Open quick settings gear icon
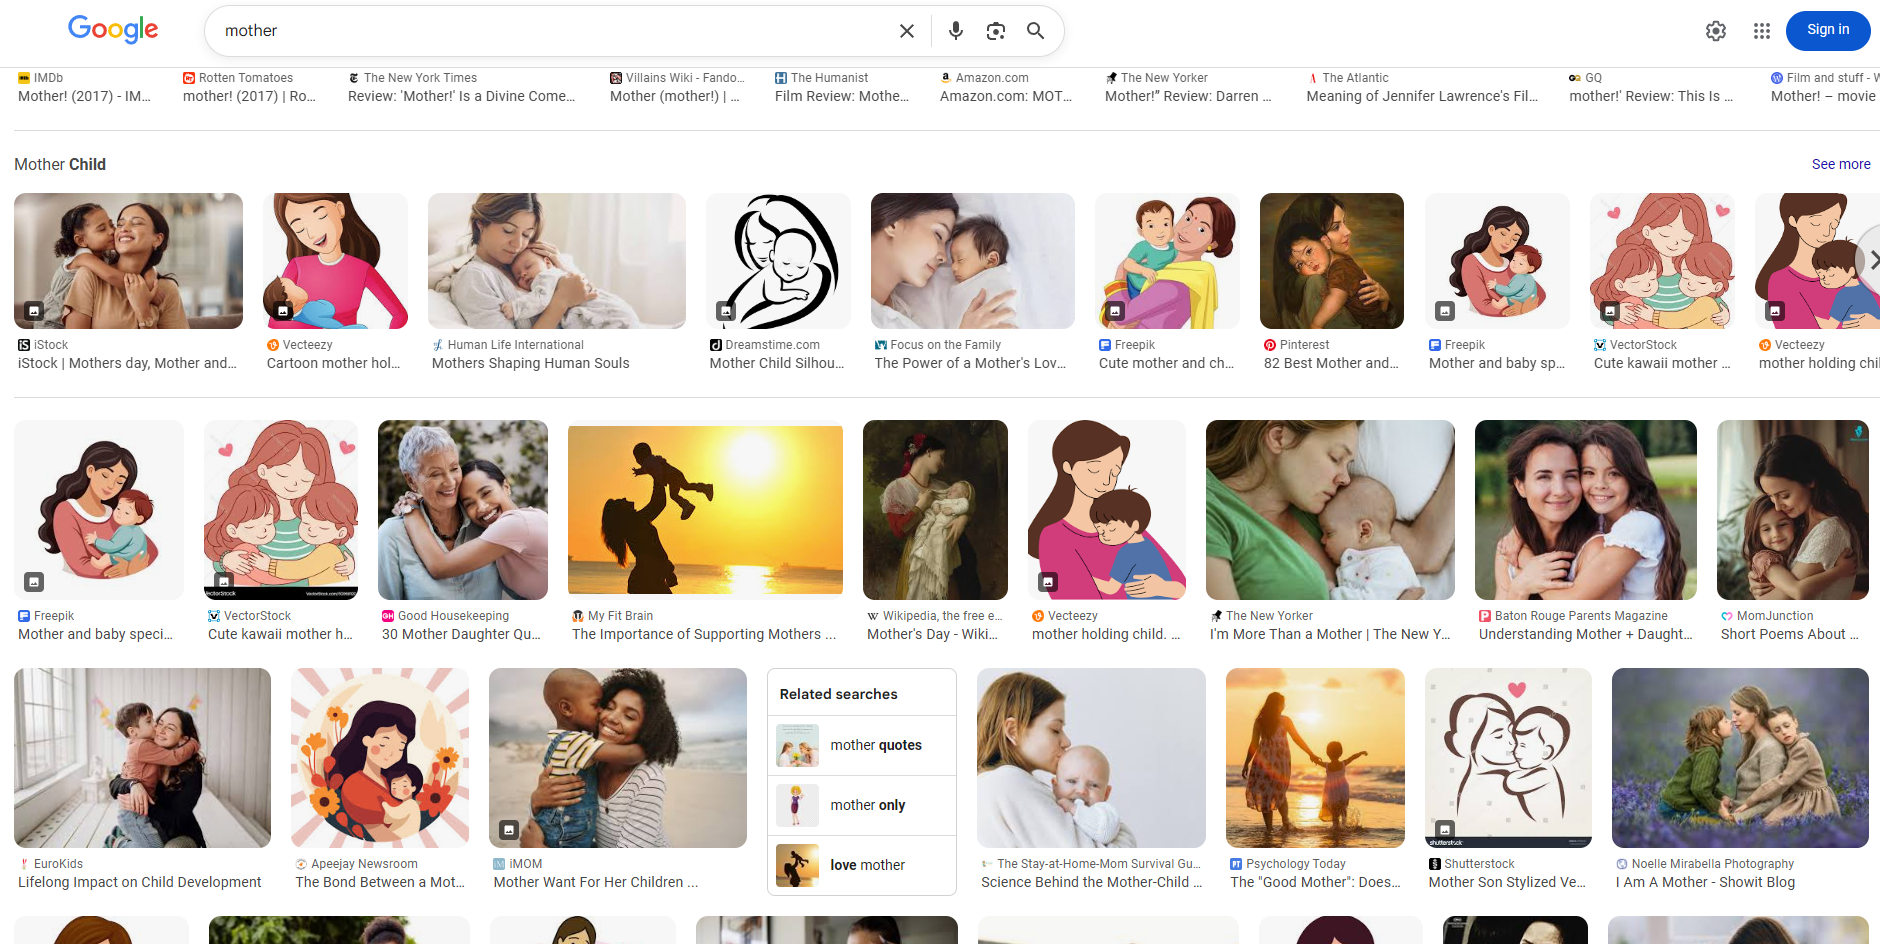 point(1716,31)
